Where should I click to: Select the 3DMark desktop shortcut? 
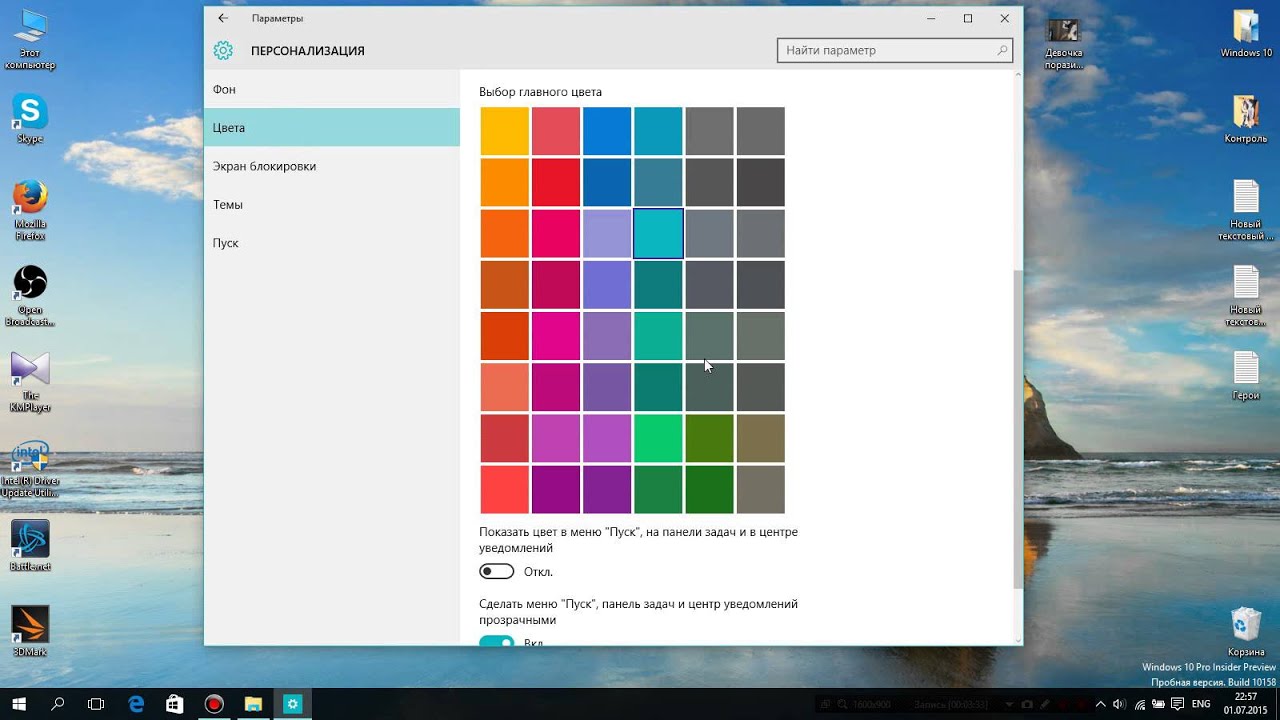[30, 631]
